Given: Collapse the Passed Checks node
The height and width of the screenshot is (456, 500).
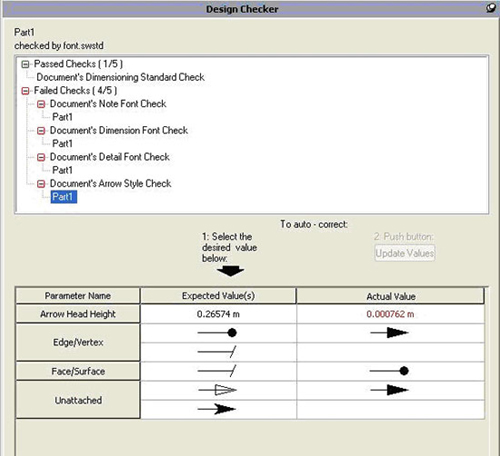Looking at the screenshot, I should click(x=25, y=64).
